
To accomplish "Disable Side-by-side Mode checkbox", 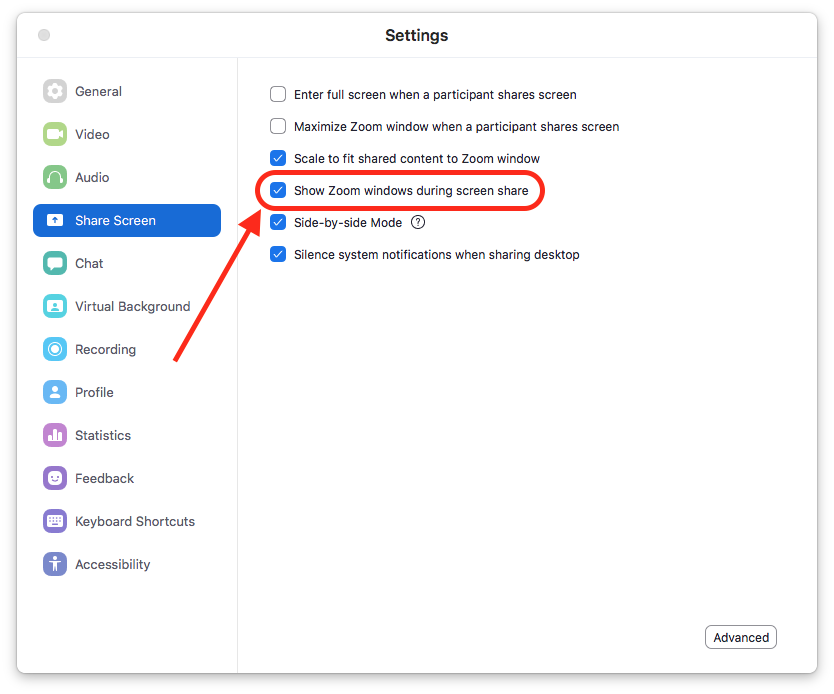I will click(278, 222).
